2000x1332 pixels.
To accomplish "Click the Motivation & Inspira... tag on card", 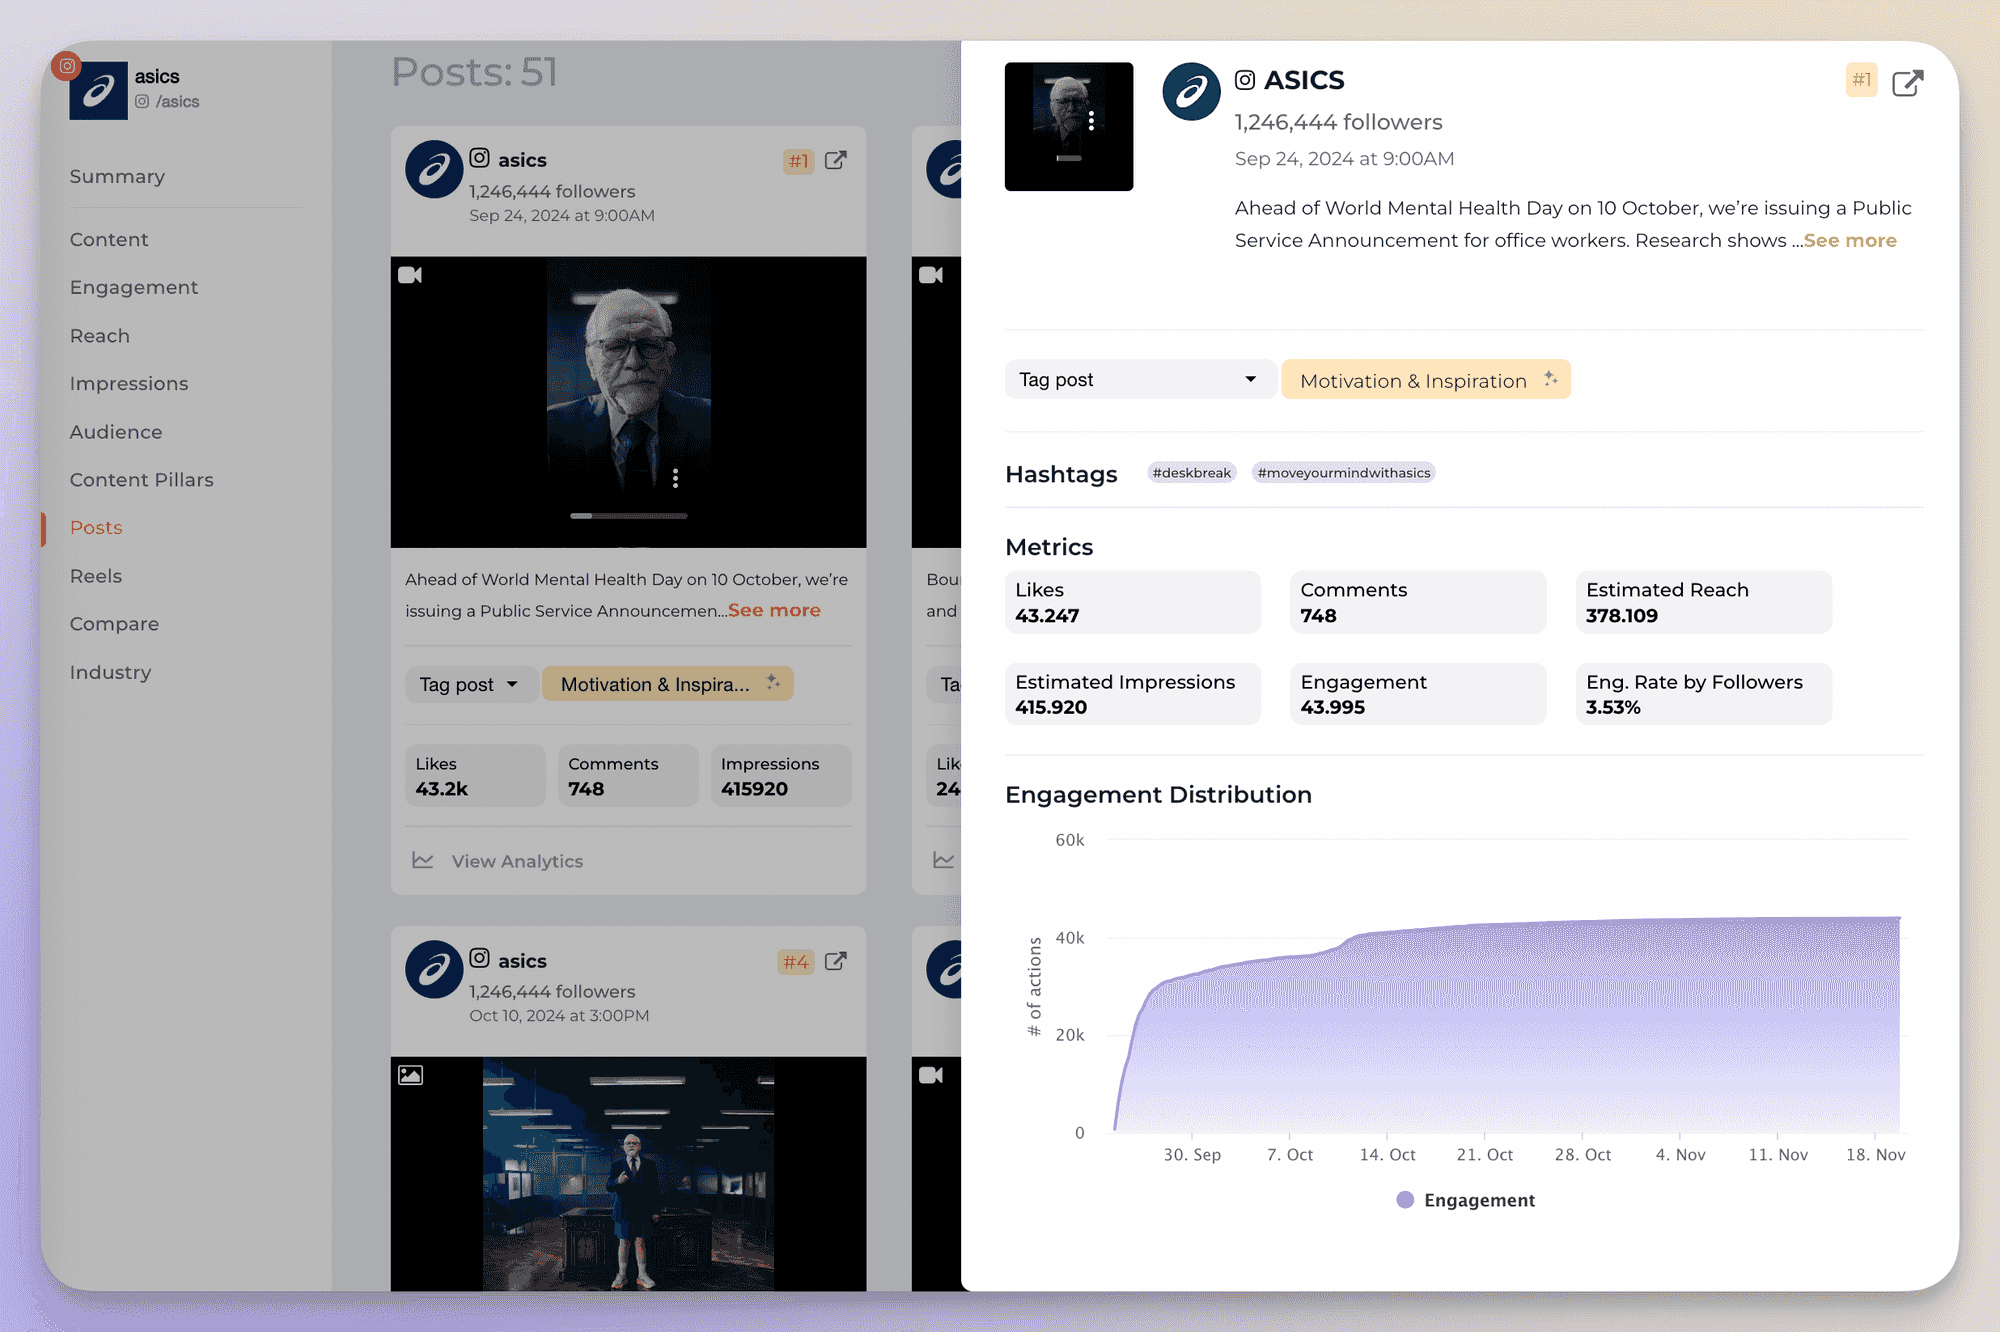I will coord(667,684).
